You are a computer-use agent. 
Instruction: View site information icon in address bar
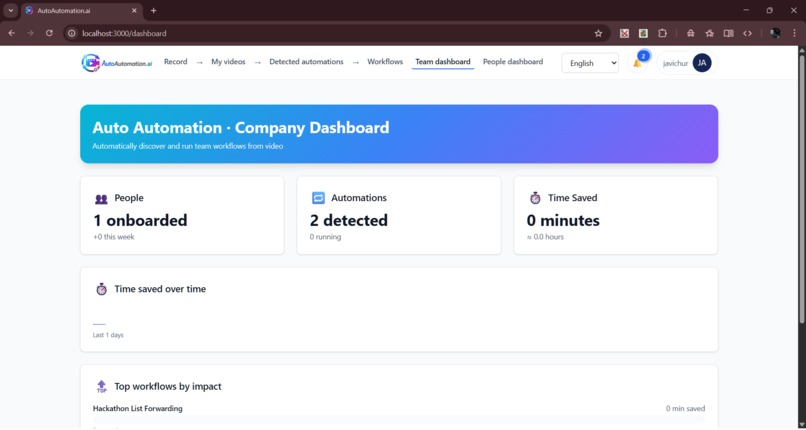72,33
